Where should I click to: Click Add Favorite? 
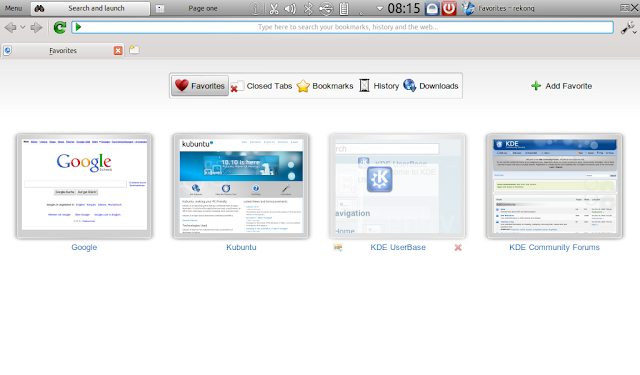[561, 86]
